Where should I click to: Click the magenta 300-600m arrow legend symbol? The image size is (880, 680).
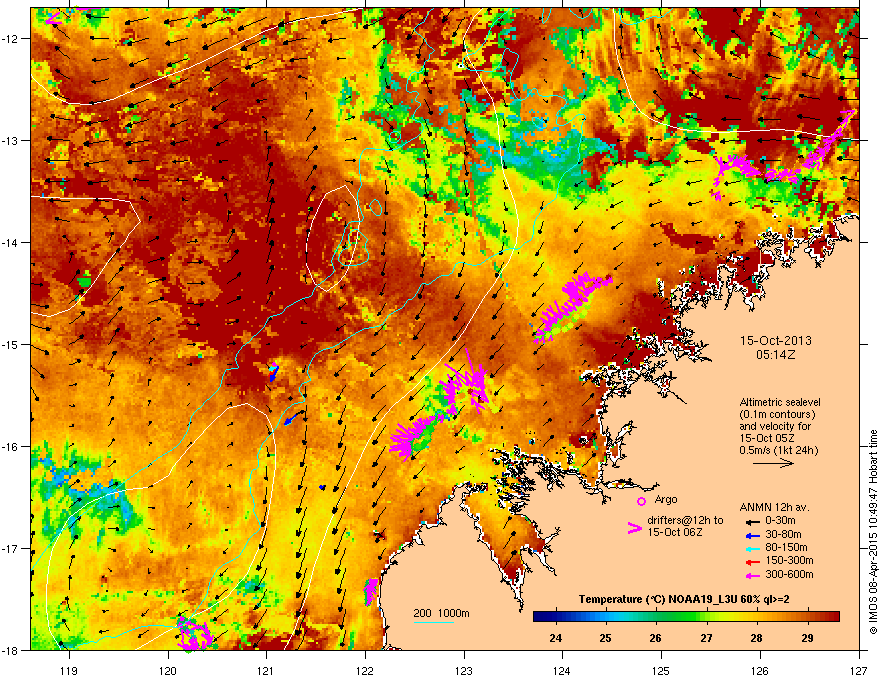[751, 575]
